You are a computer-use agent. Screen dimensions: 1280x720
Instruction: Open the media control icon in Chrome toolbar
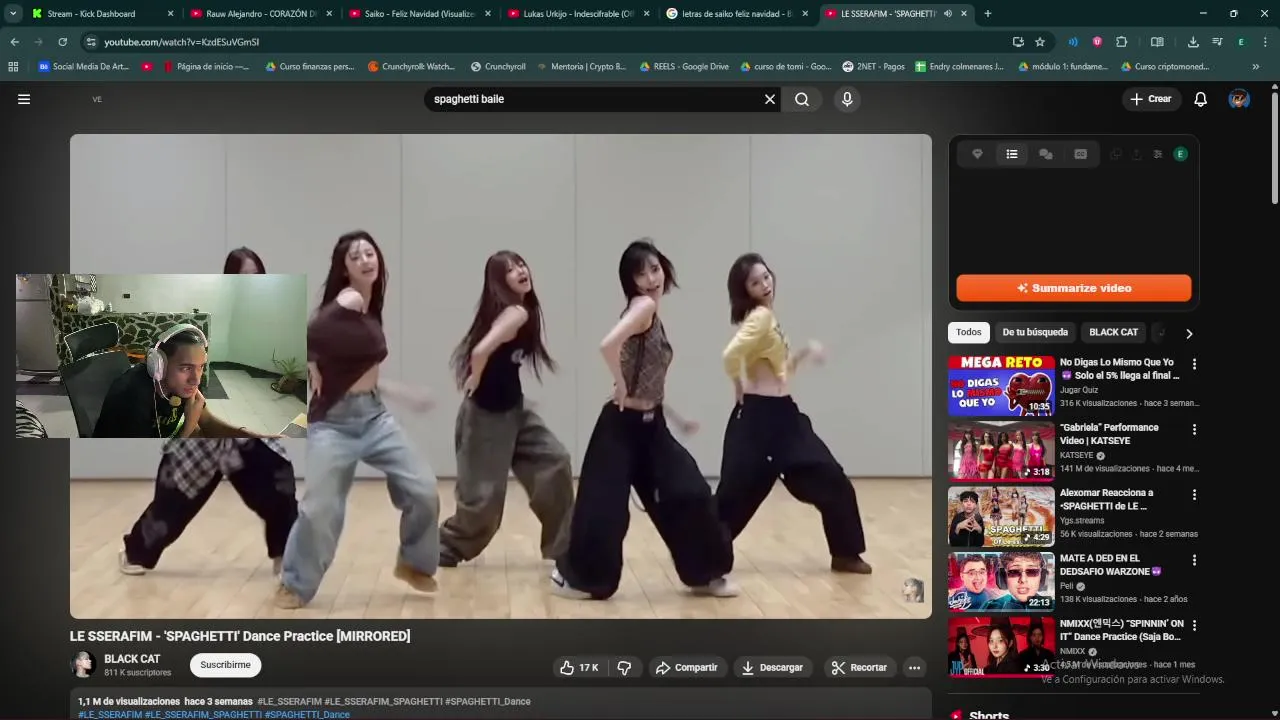tap(1217, 42)
